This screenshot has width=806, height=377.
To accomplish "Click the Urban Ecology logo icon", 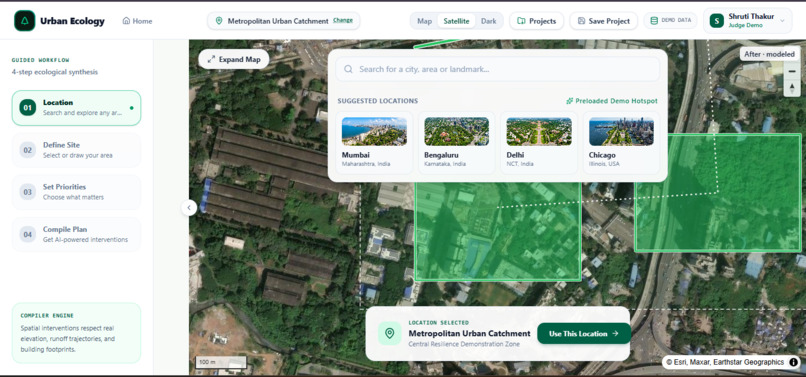I will [x=24, y=21].
